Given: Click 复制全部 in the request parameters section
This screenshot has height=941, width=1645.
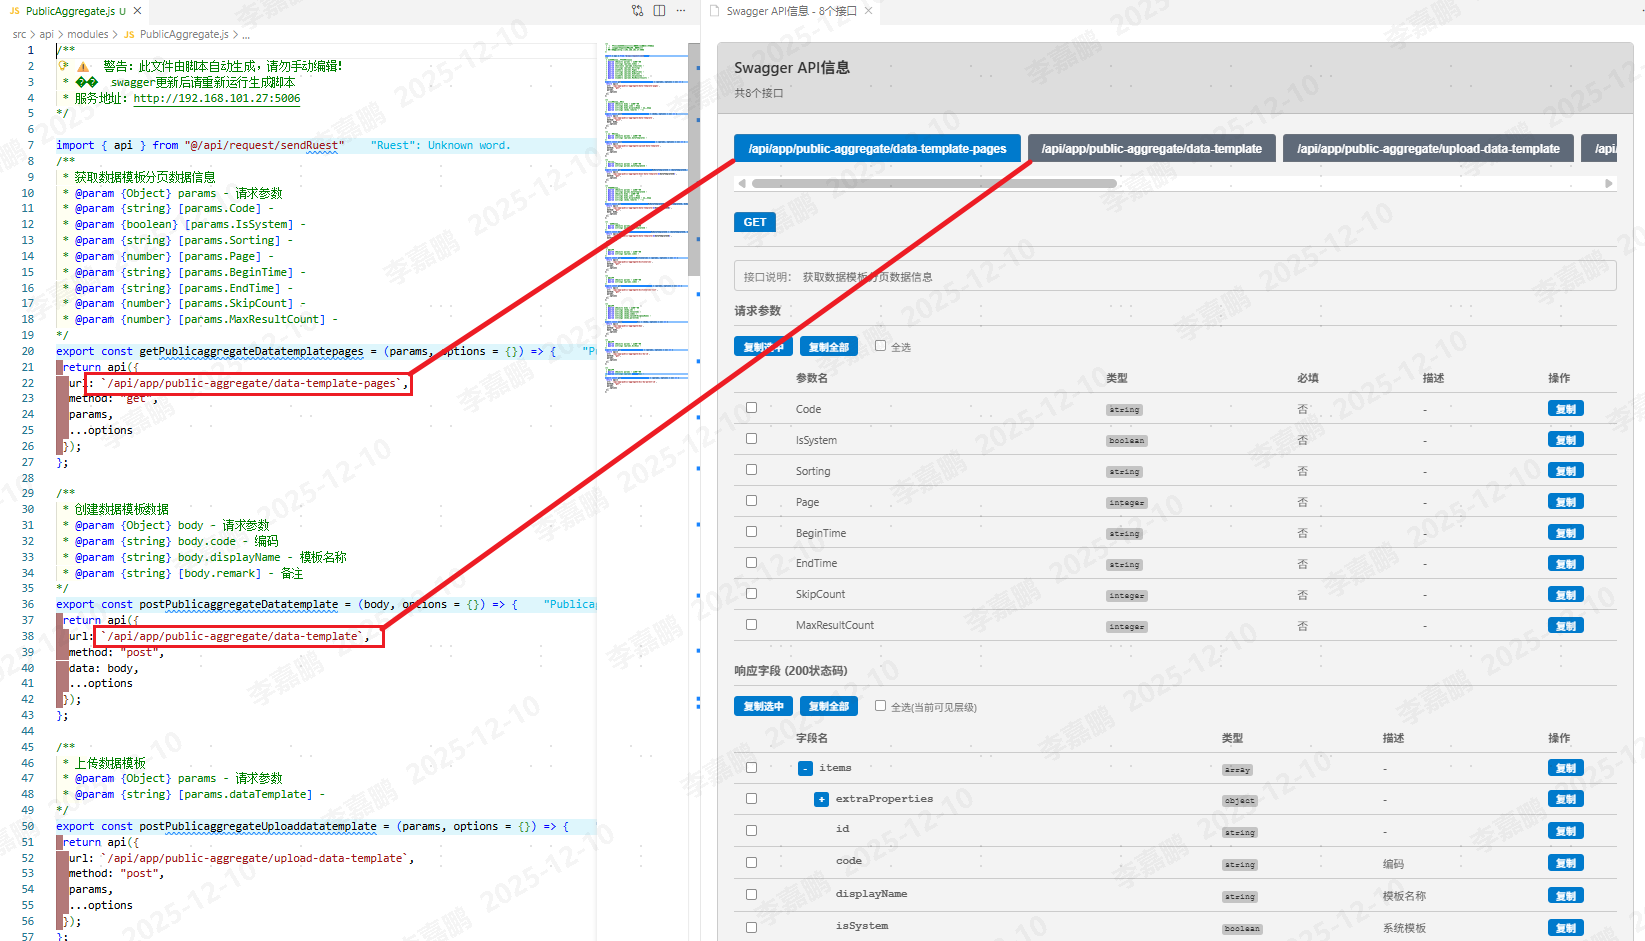Looking at the screenshot, I should pos(829,347).
